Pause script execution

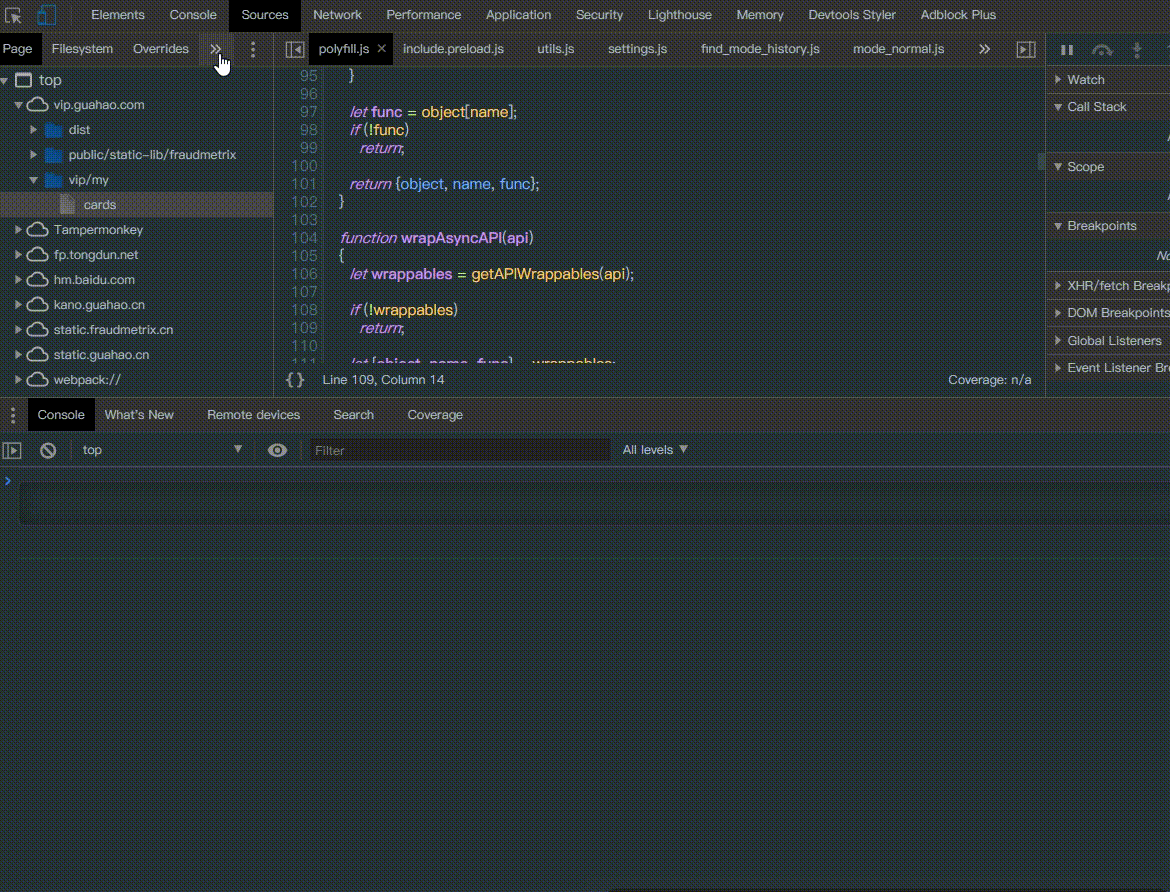(x=1067, y=50)
